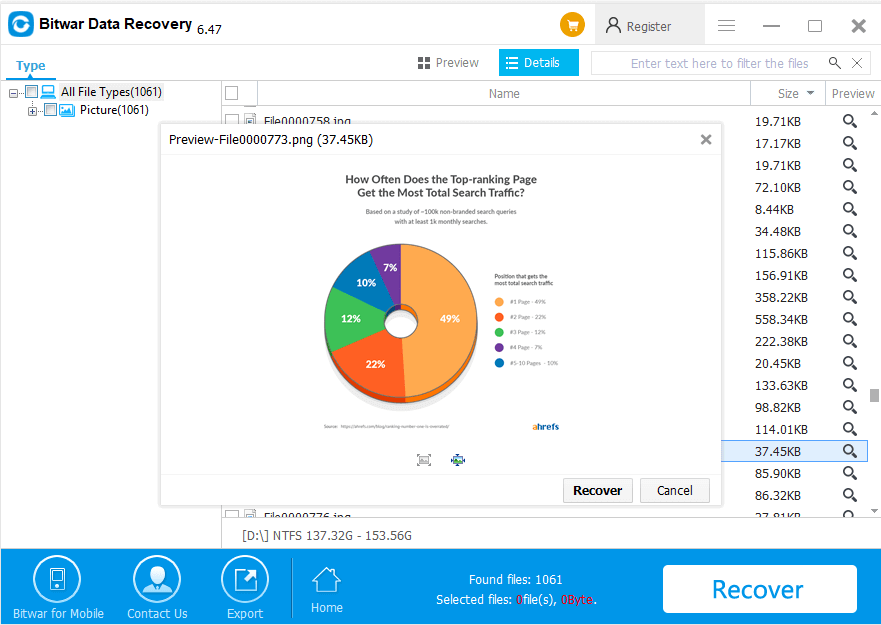
Task: Open the Export icon
Action: click(244, 578)
